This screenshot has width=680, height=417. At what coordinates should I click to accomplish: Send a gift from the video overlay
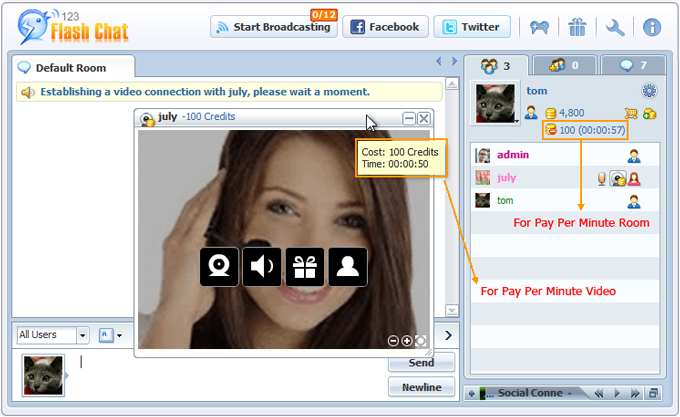click(x=305, y=267)
